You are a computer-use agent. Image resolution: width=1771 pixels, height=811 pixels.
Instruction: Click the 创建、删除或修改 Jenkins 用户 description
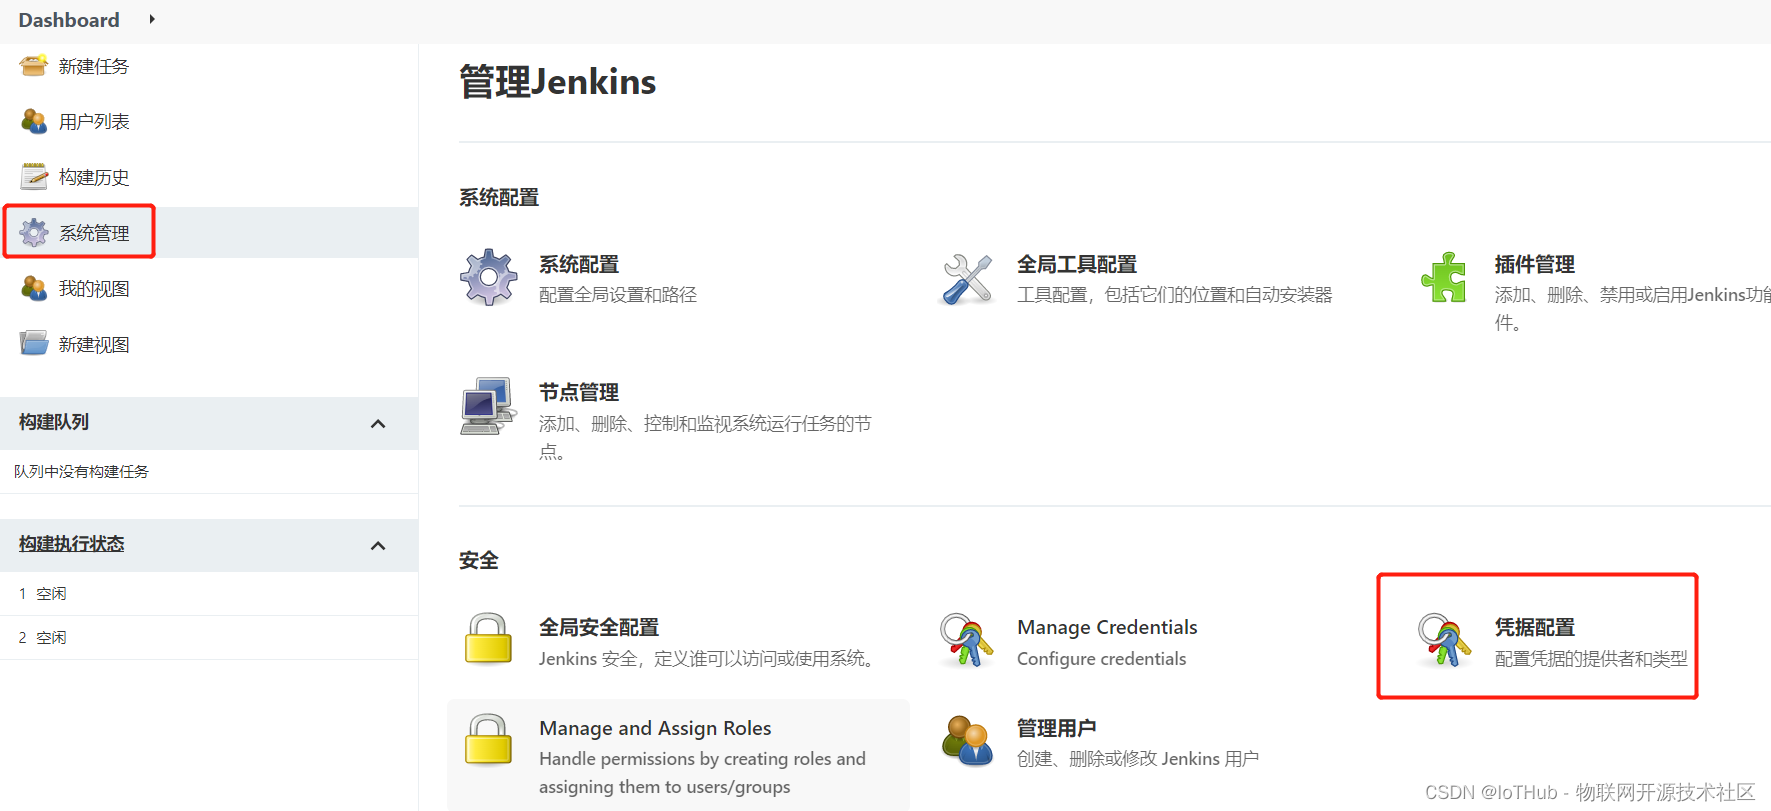[x=1138, y=759]
